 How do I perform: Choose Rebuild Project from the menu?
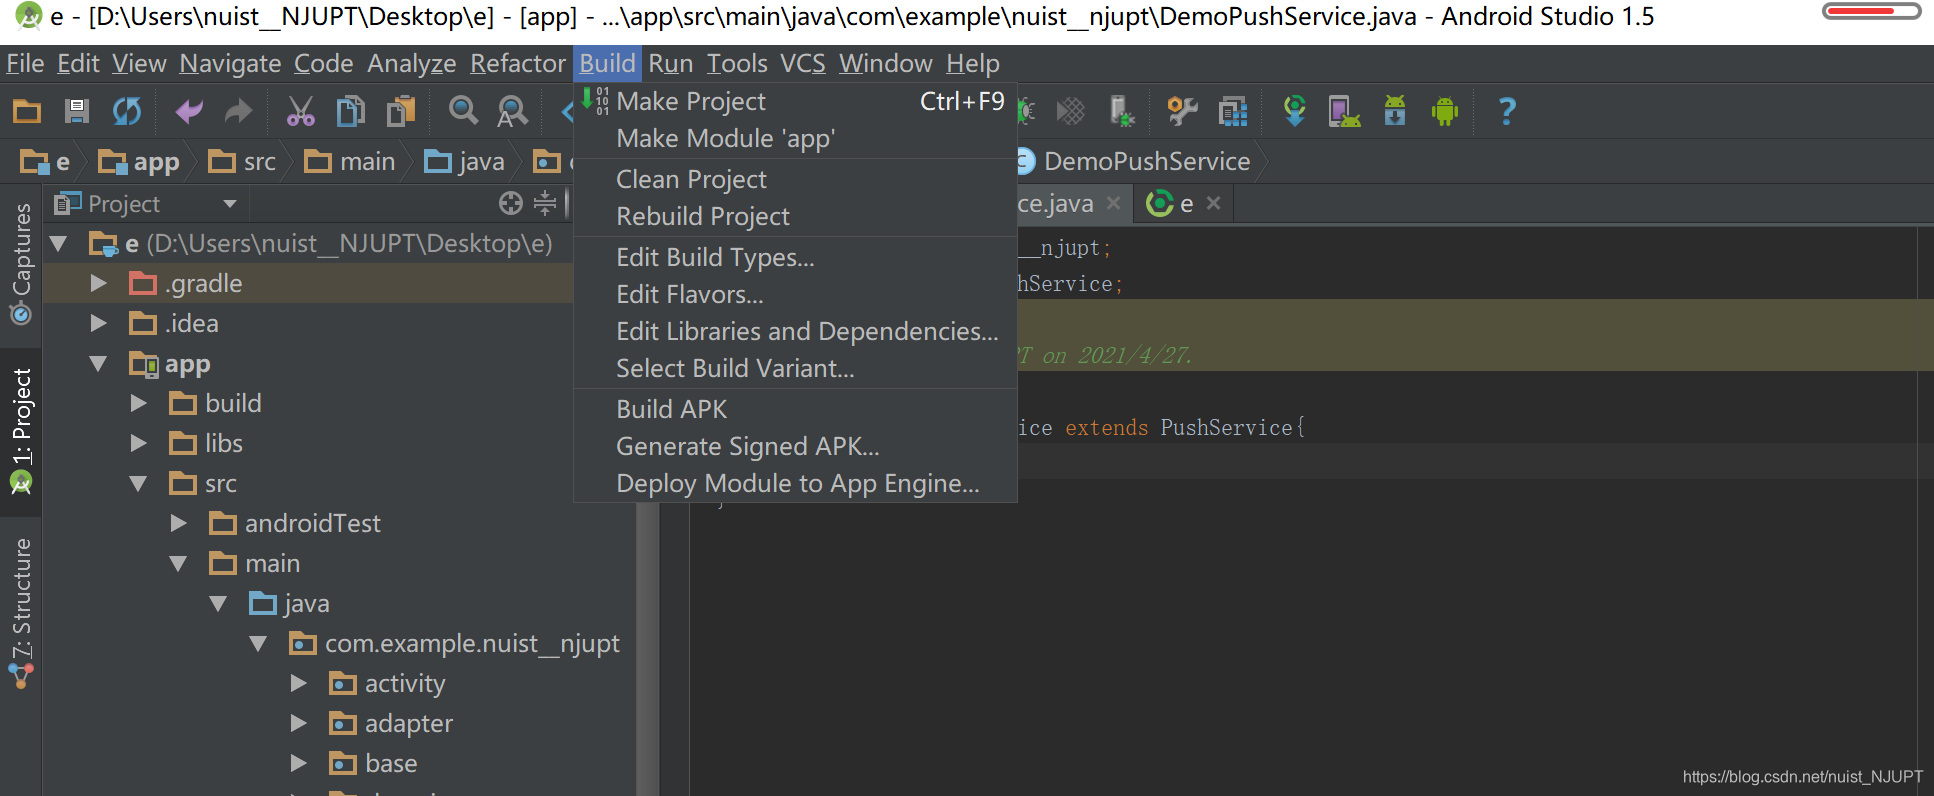tap(795, 217)
